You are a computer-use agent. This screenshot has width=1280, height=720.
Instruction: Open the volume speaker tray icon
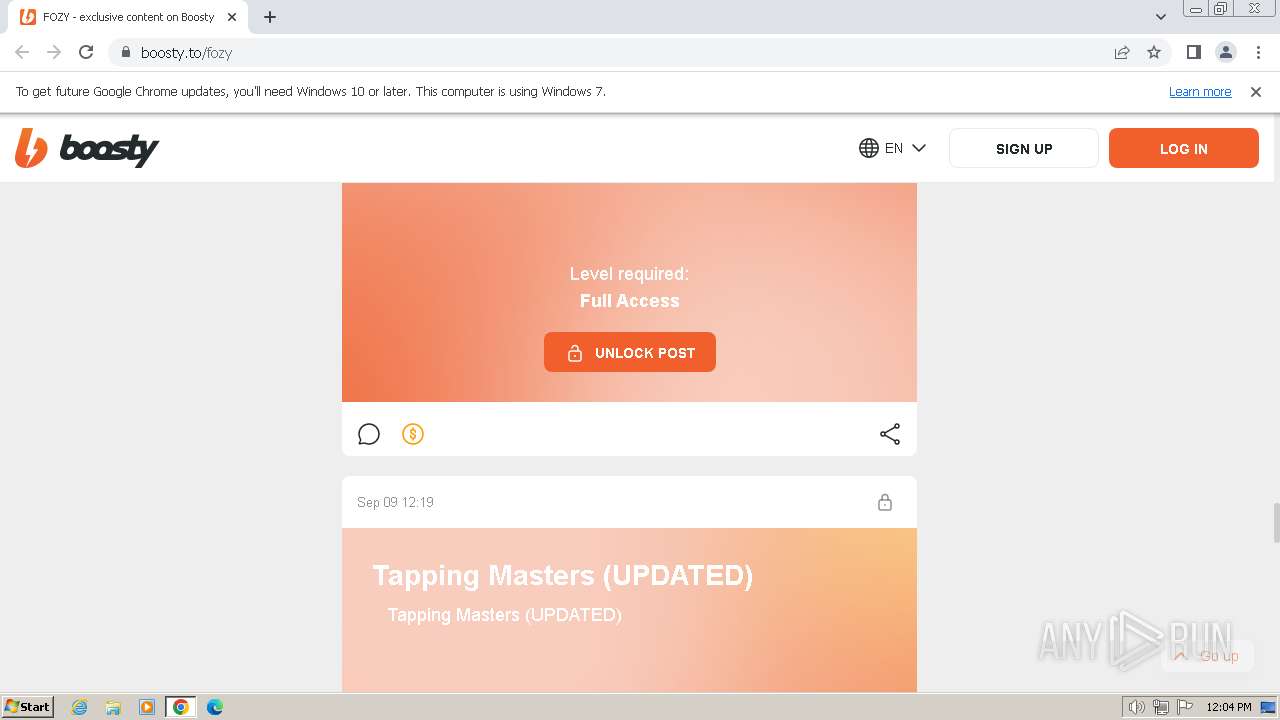(1136, 707)
